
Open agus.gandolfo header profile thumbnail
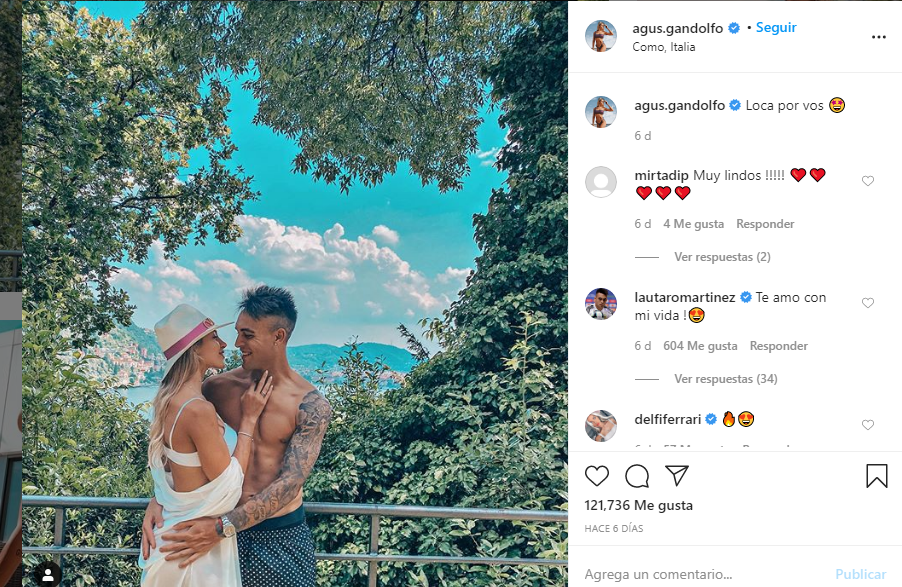click(x=601, y=36)
